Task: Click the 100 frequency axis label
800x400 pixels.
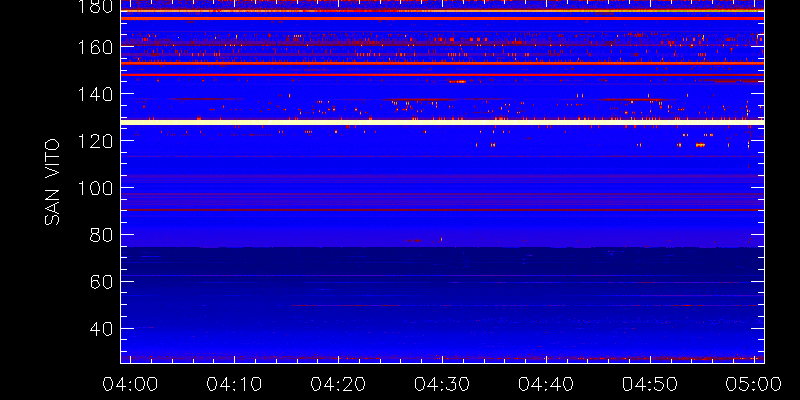Action: pos(95,188)
